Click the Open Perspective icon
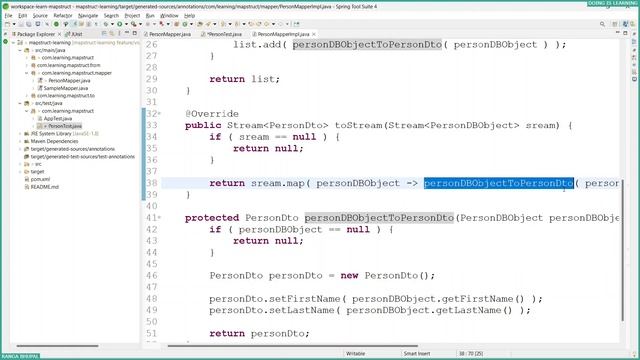640x360 pixels. [615, 24]
